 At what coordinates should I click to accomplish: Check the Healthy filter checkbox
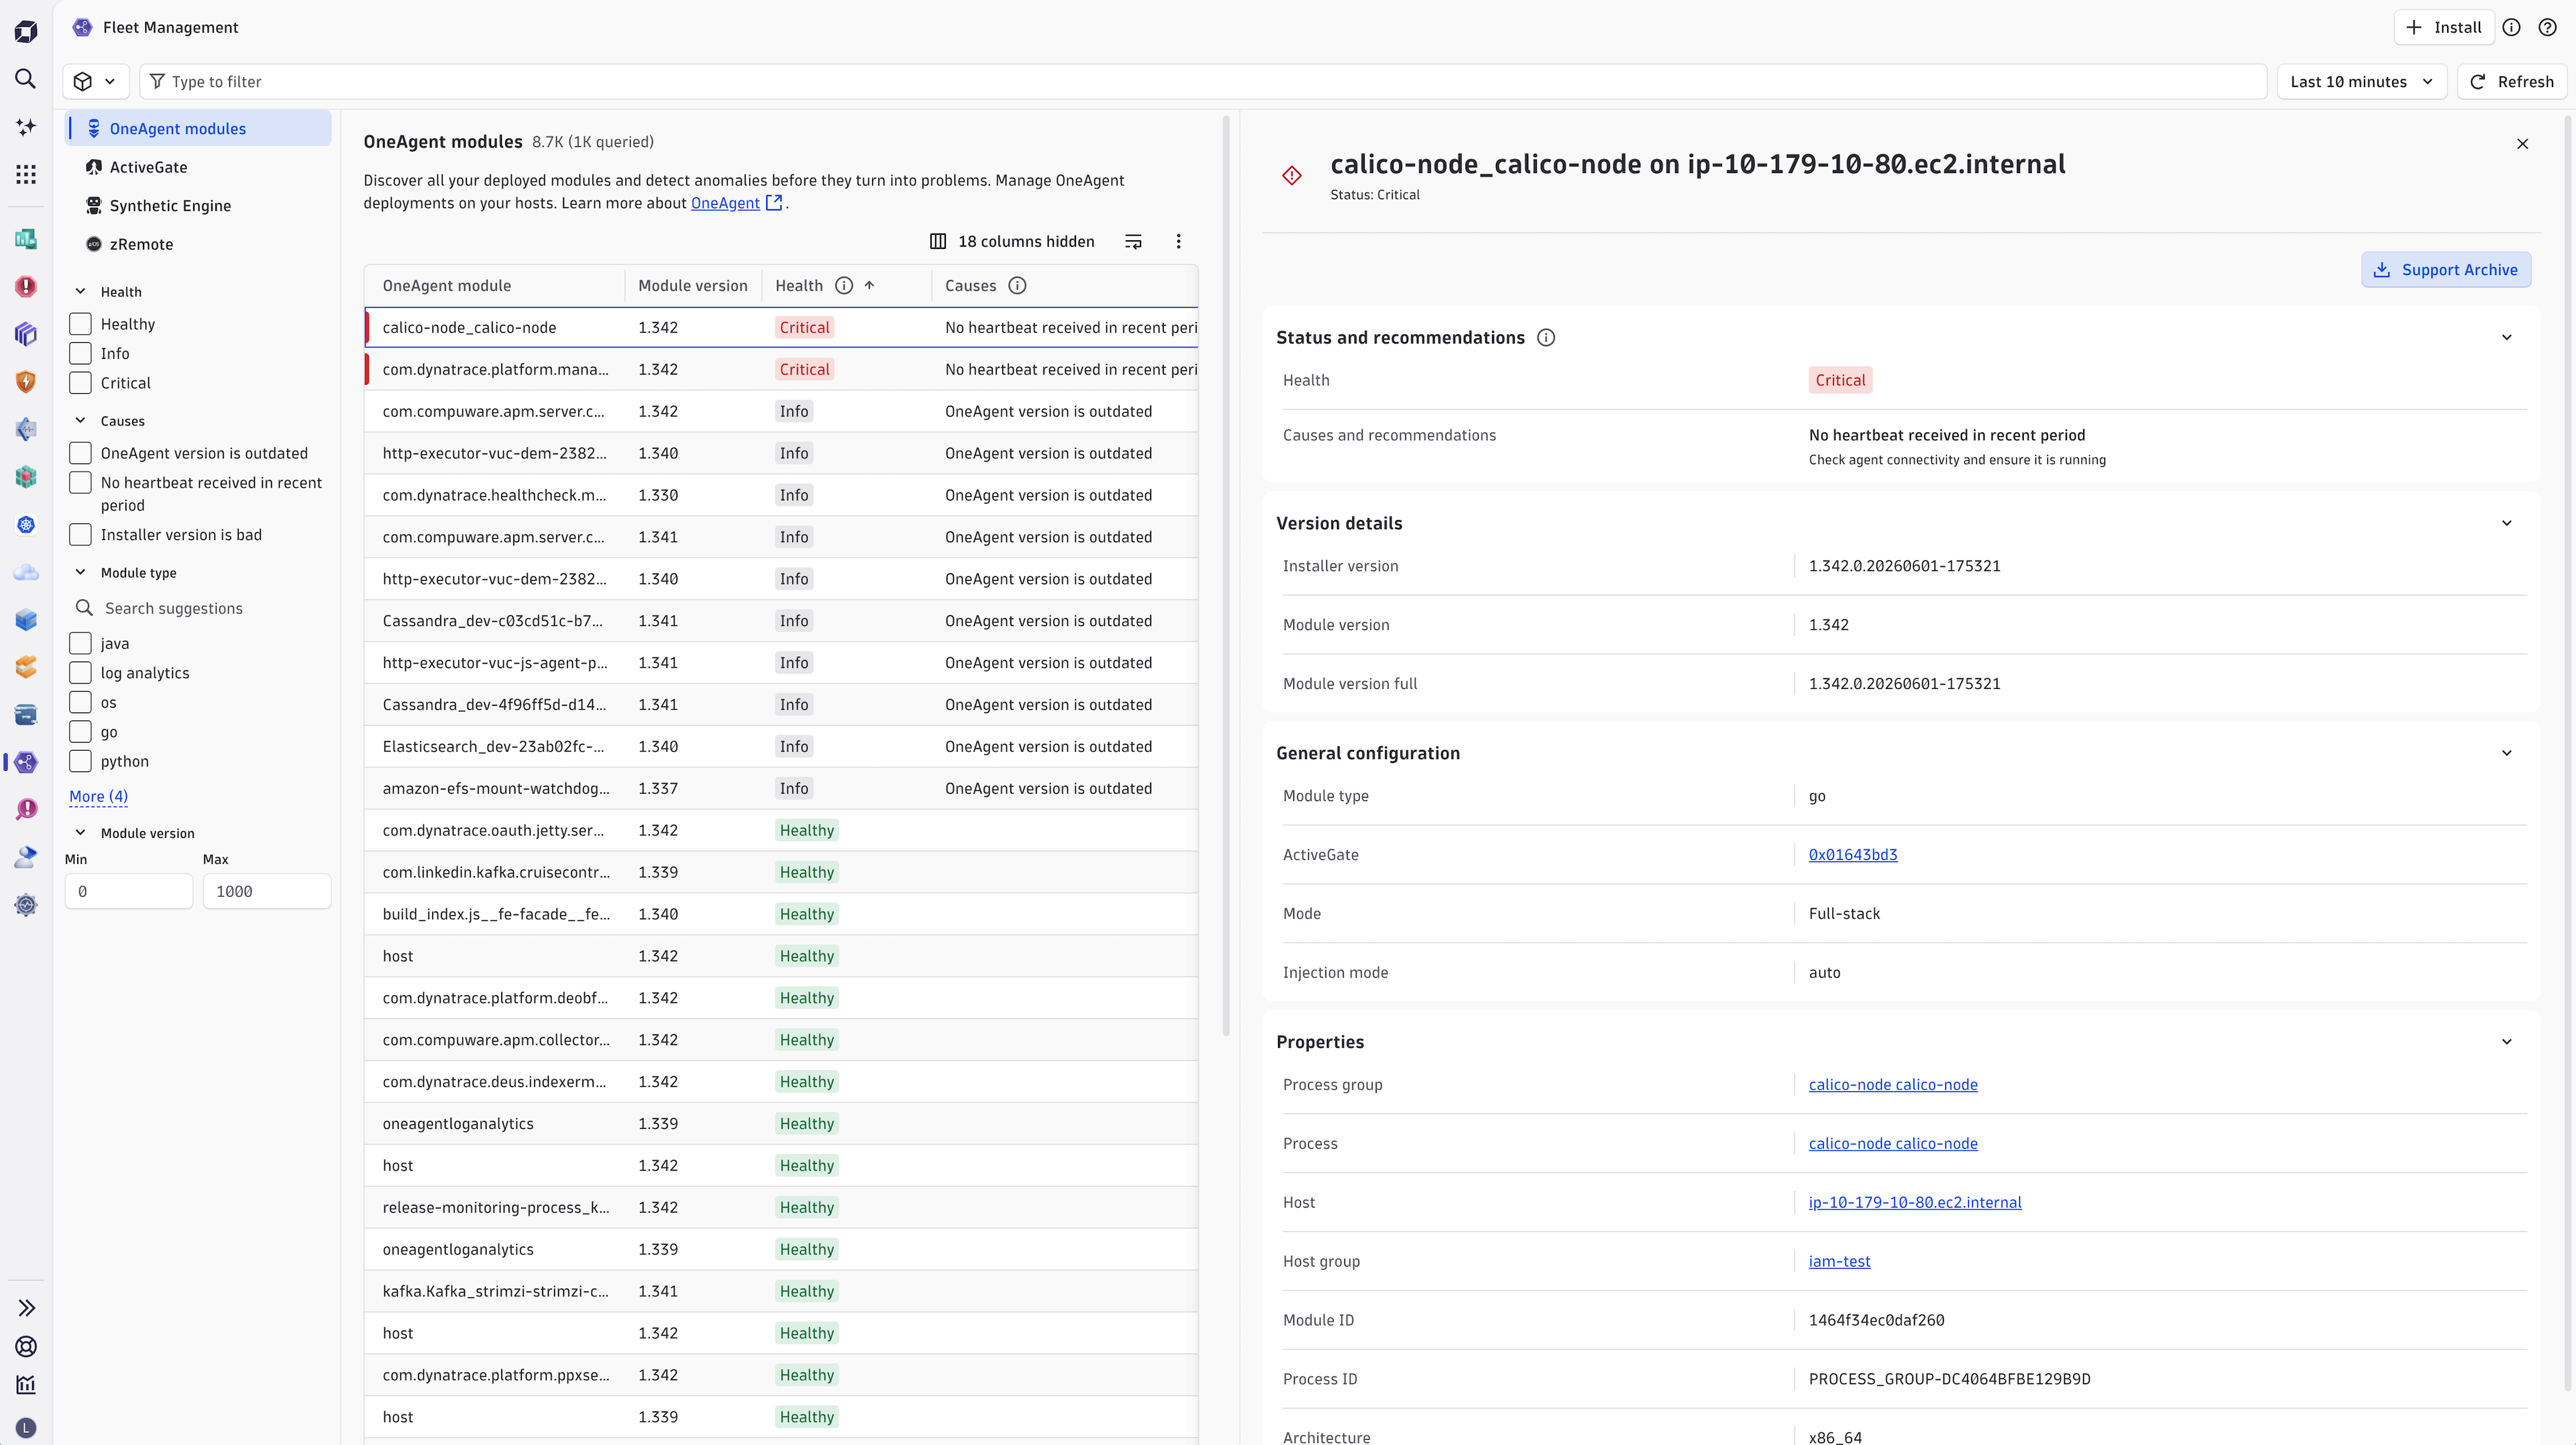tap(80, 324)
